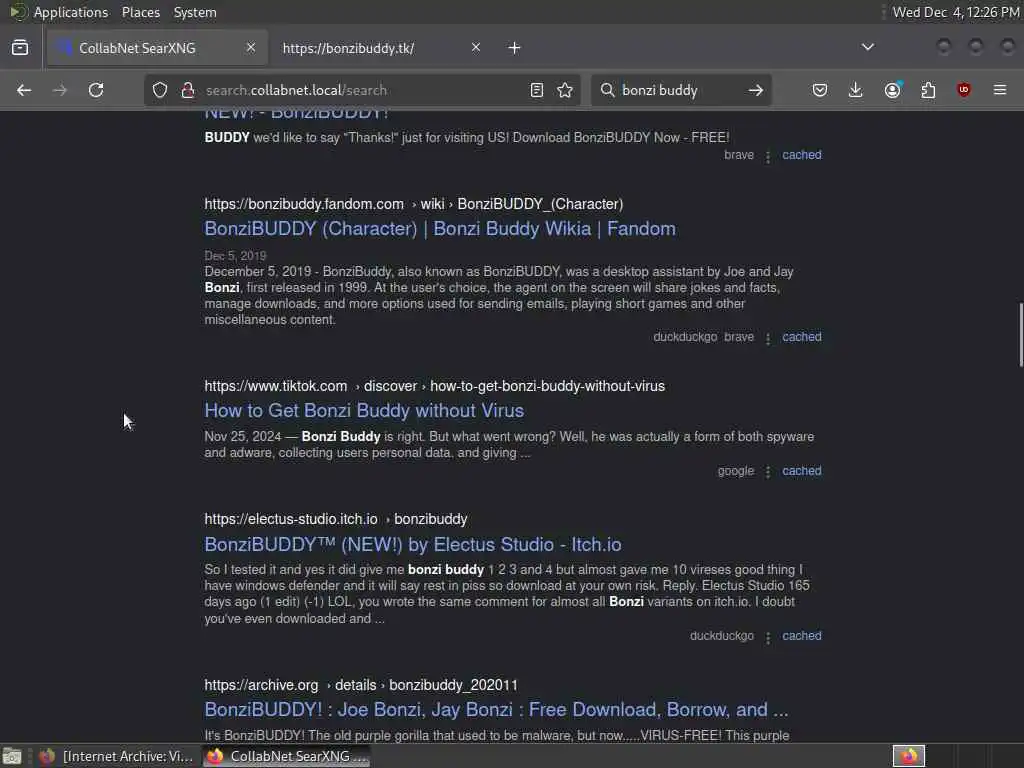1024x768 pixels.
Task: Reload the current search page
Action: [x=96, y=90]
